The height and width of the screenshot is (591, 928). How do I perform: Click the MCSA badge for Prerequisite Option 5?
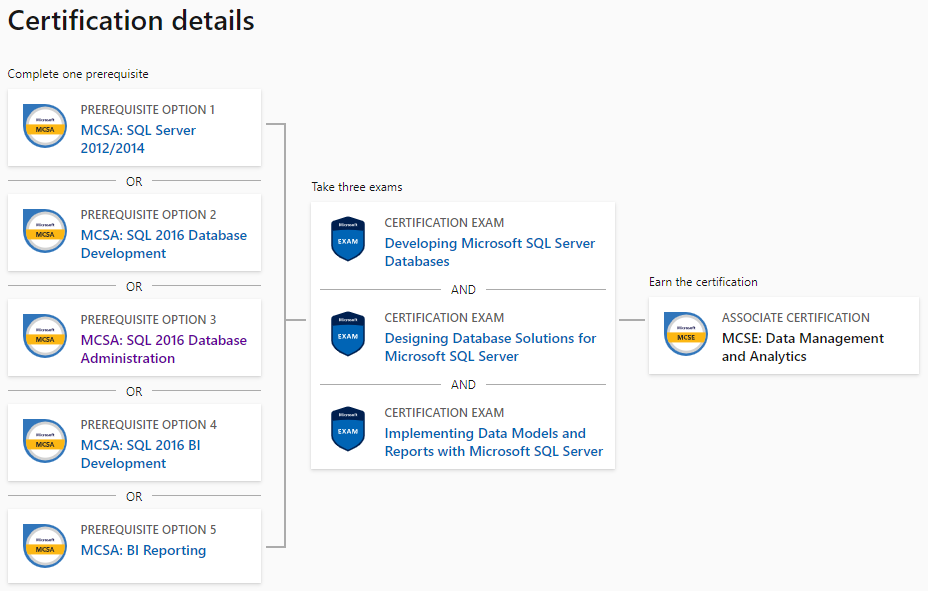pyautogui.click(x=45, y=546)
